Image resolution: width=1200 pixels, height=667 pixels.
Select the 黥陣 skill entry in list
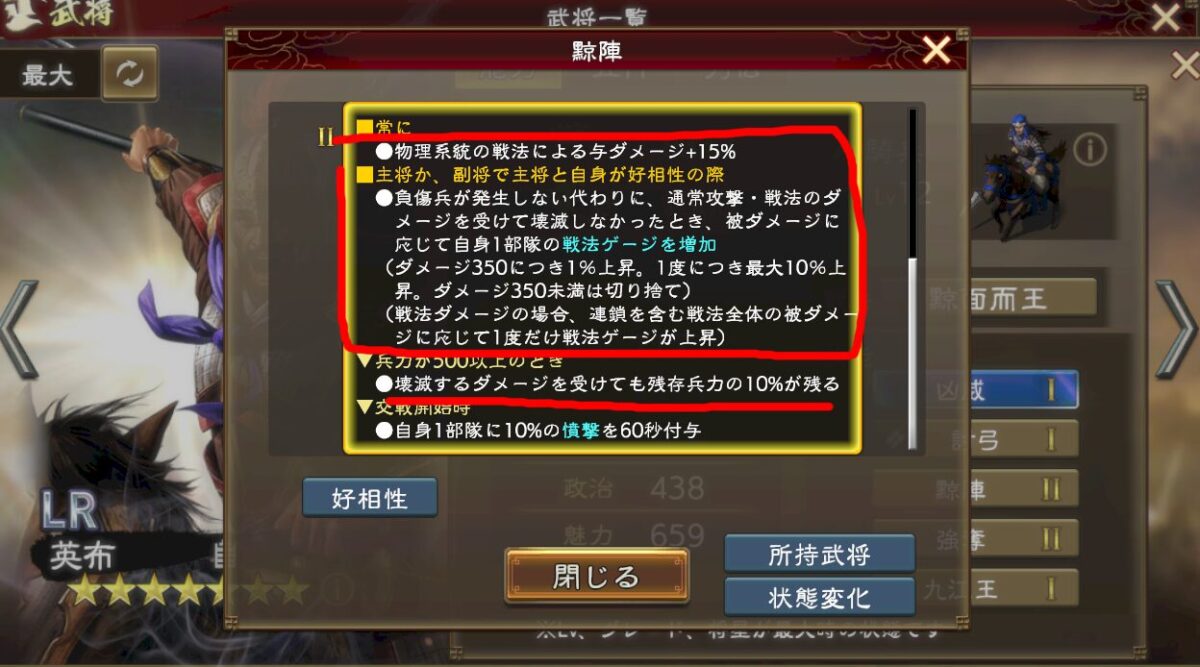coord(977,488)
